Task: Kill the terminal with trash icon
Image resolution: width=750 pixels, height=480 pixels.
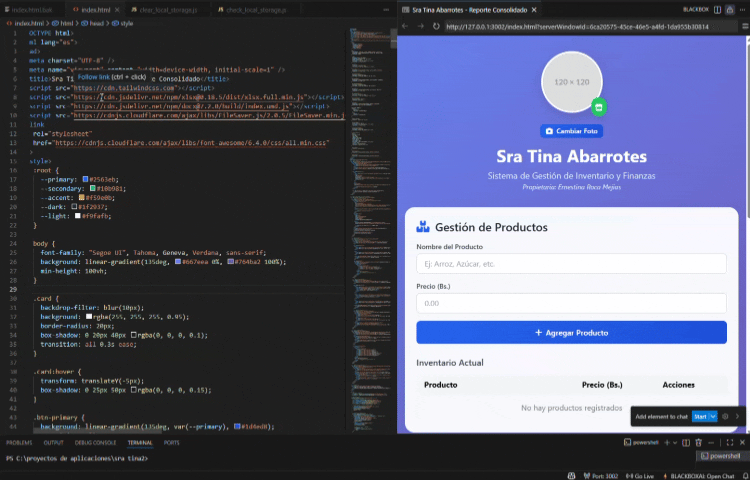Action: 698,443
